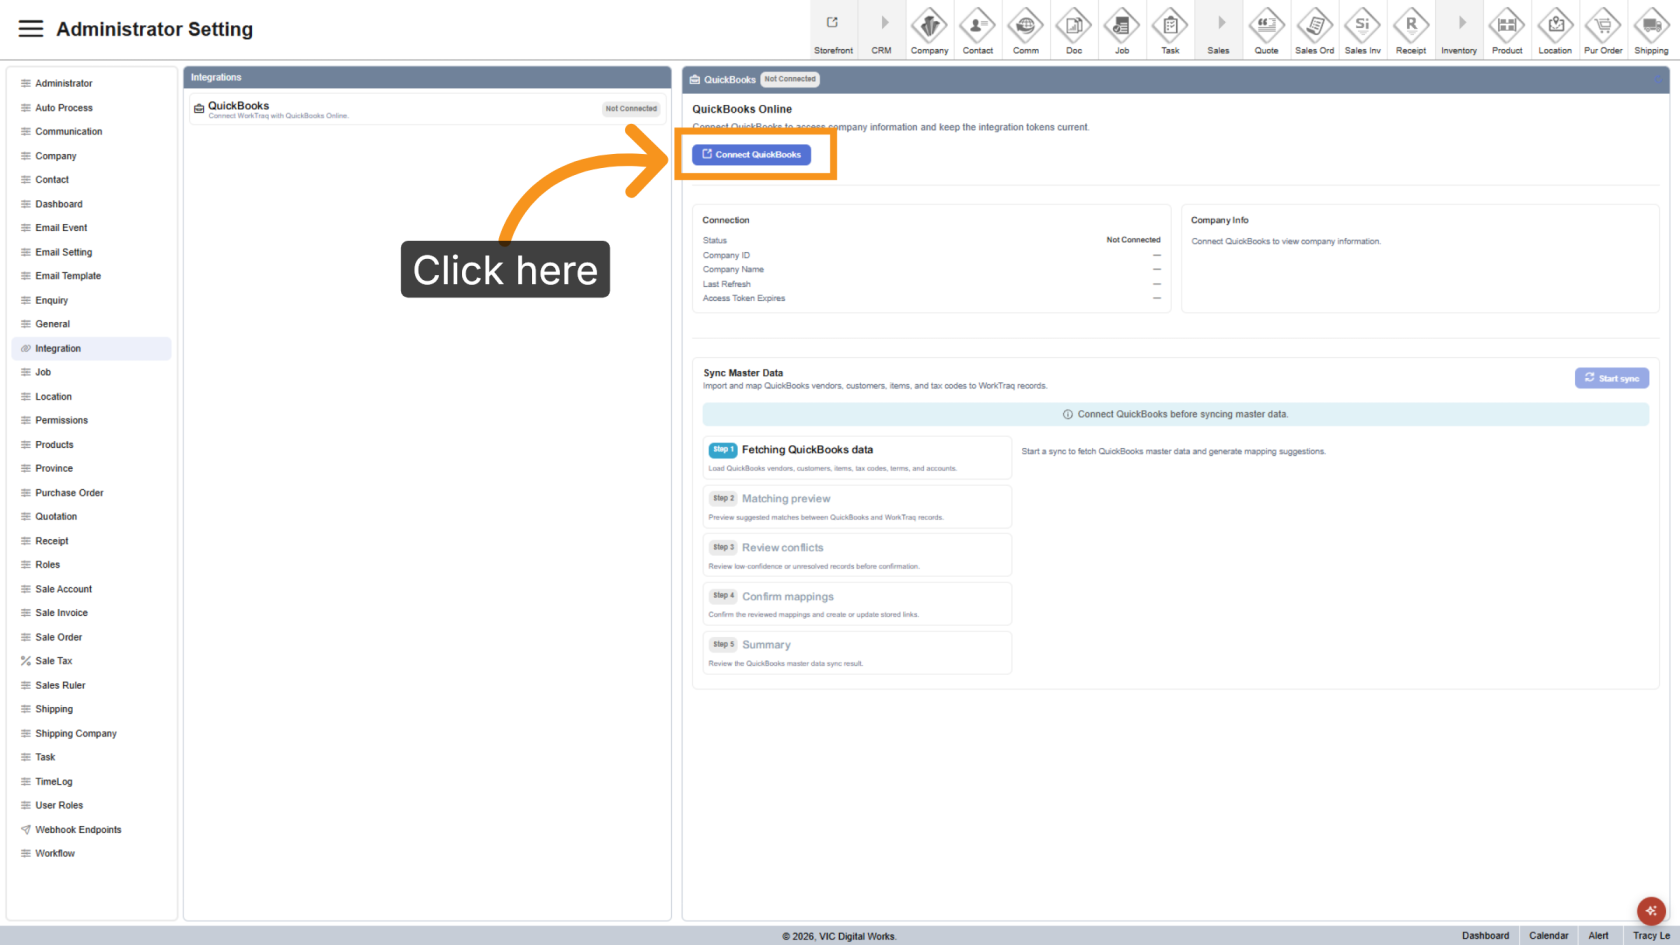Click the Connect QuickBooks button
The width and height of the screenshot is (1680, 945).
(752, 155)
